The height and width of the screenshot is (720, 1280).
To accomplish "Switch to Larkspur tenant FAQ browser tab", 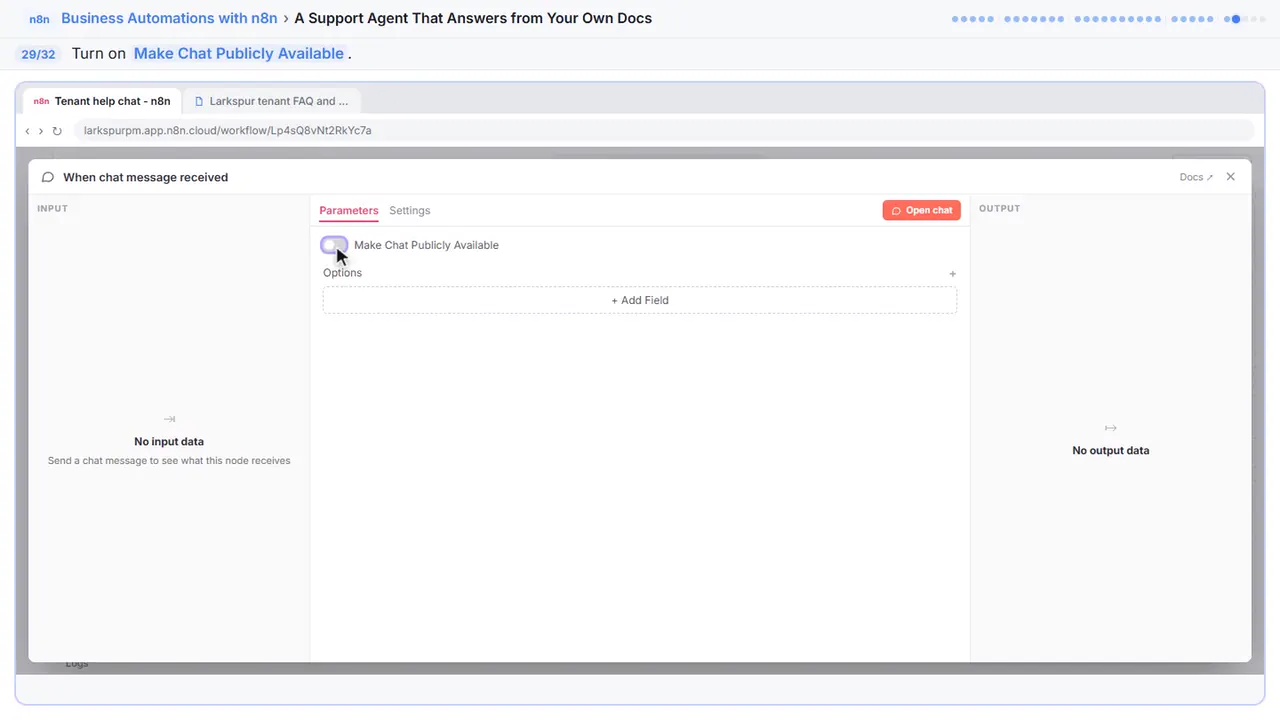I will [x=272, y=101].
